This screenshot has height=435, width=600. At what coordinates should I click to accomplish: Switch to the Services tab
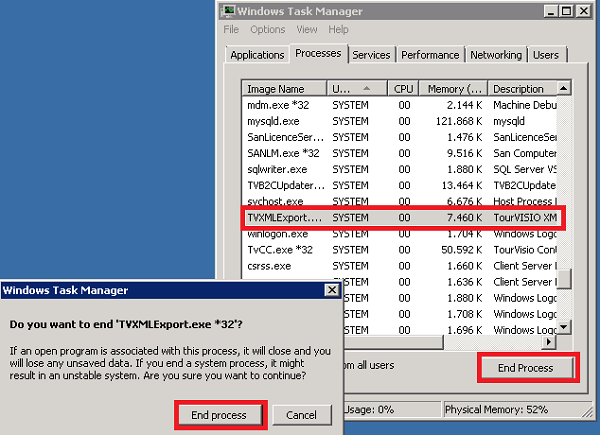(372, 55)
